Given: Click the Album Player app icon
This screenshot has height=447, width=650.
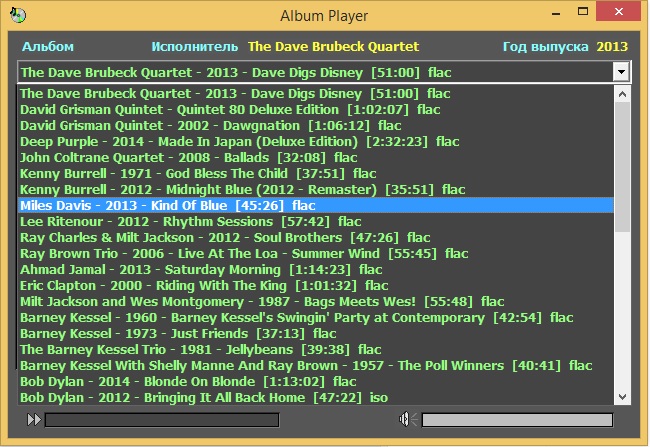Looking at the screenshot, I should (x=15, y=14).
